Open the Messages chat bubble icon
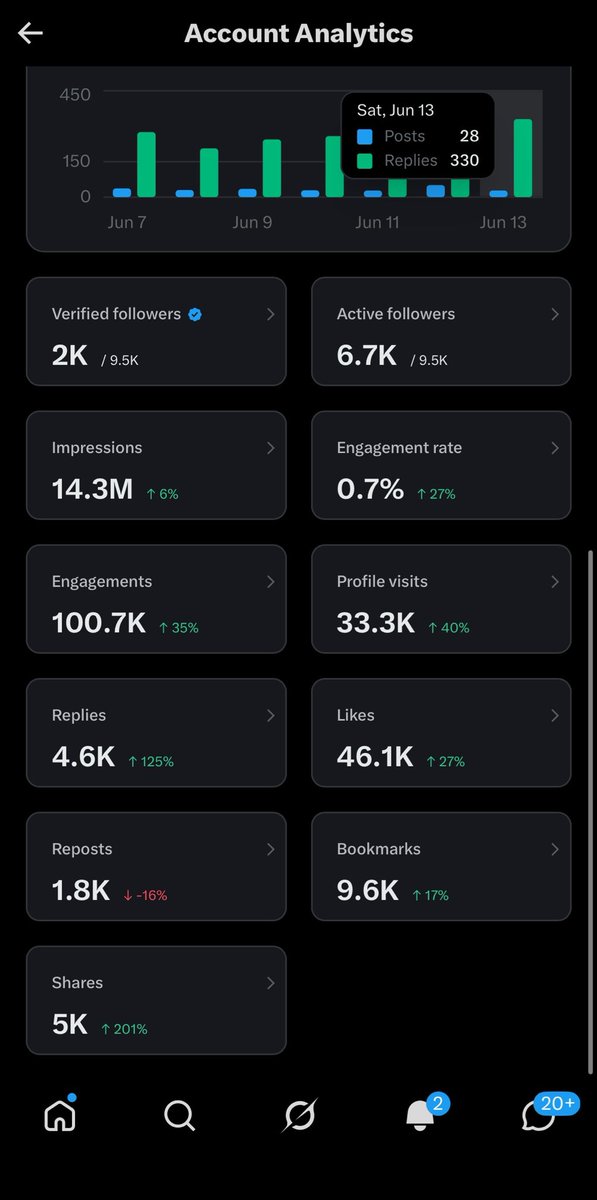Image resolution: width=597 pixels, height=1200 pixels. pos(538,1116)
